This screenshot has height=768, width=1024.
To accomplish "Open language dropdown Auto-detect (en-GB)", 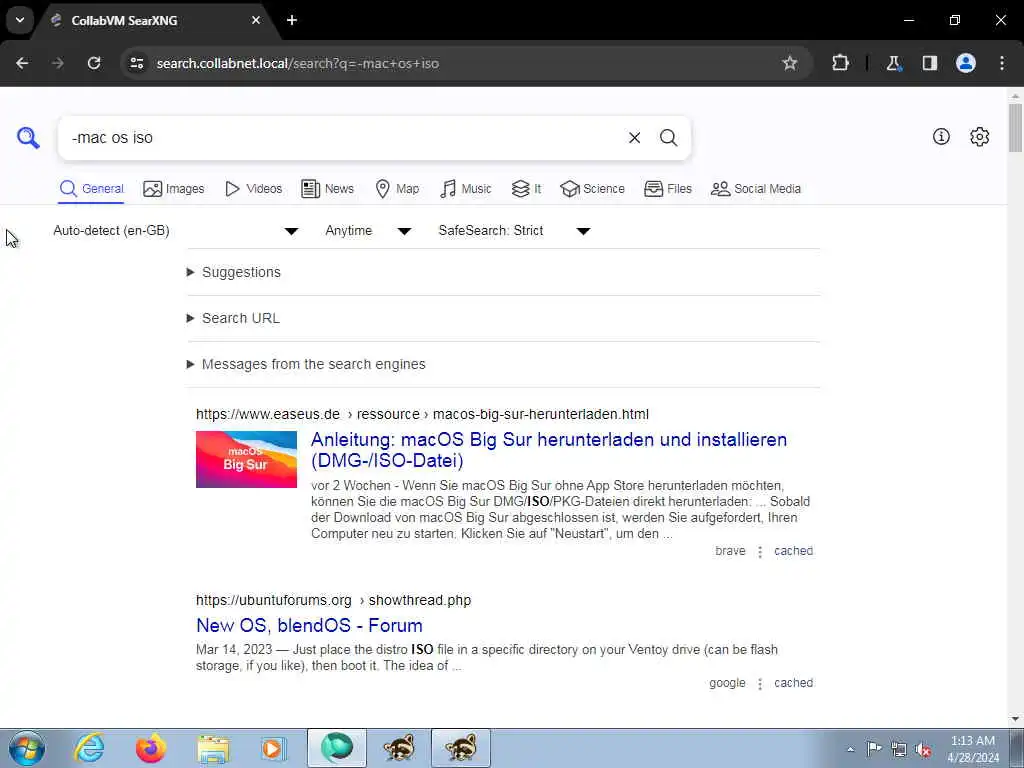I will point(176,231).
